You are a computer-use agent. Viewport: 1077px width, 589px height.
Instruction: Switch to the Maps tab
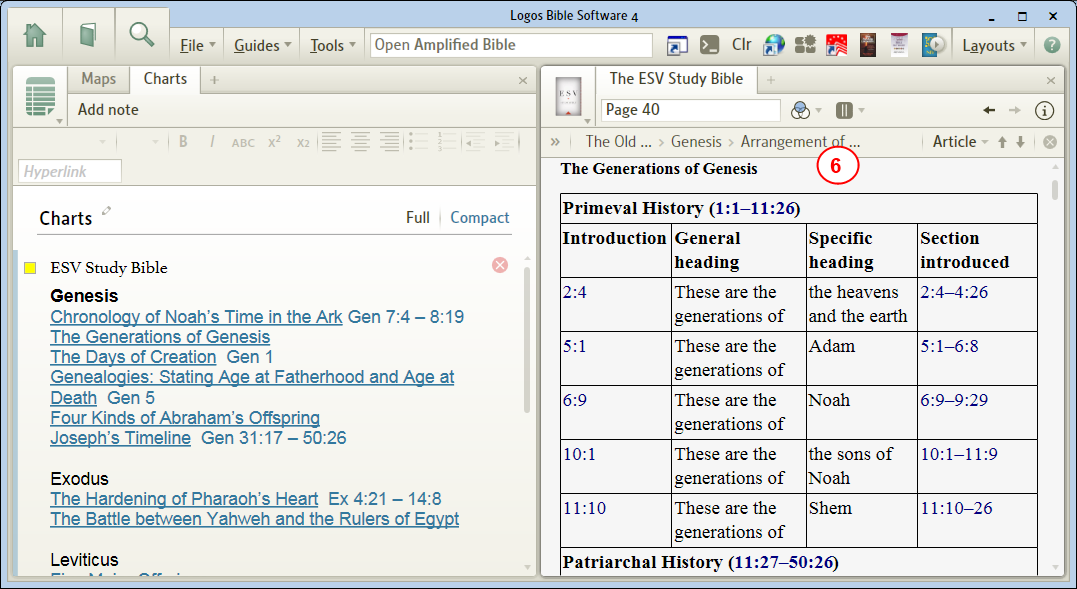pos(98,79)
